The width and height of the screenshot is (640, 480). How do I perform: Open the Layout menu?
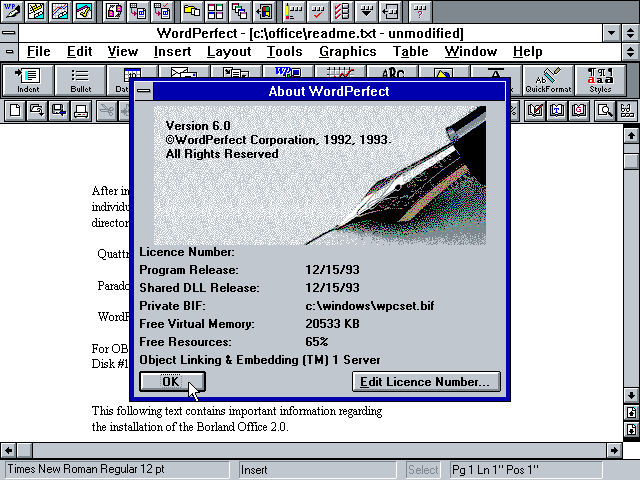point(229,52)
